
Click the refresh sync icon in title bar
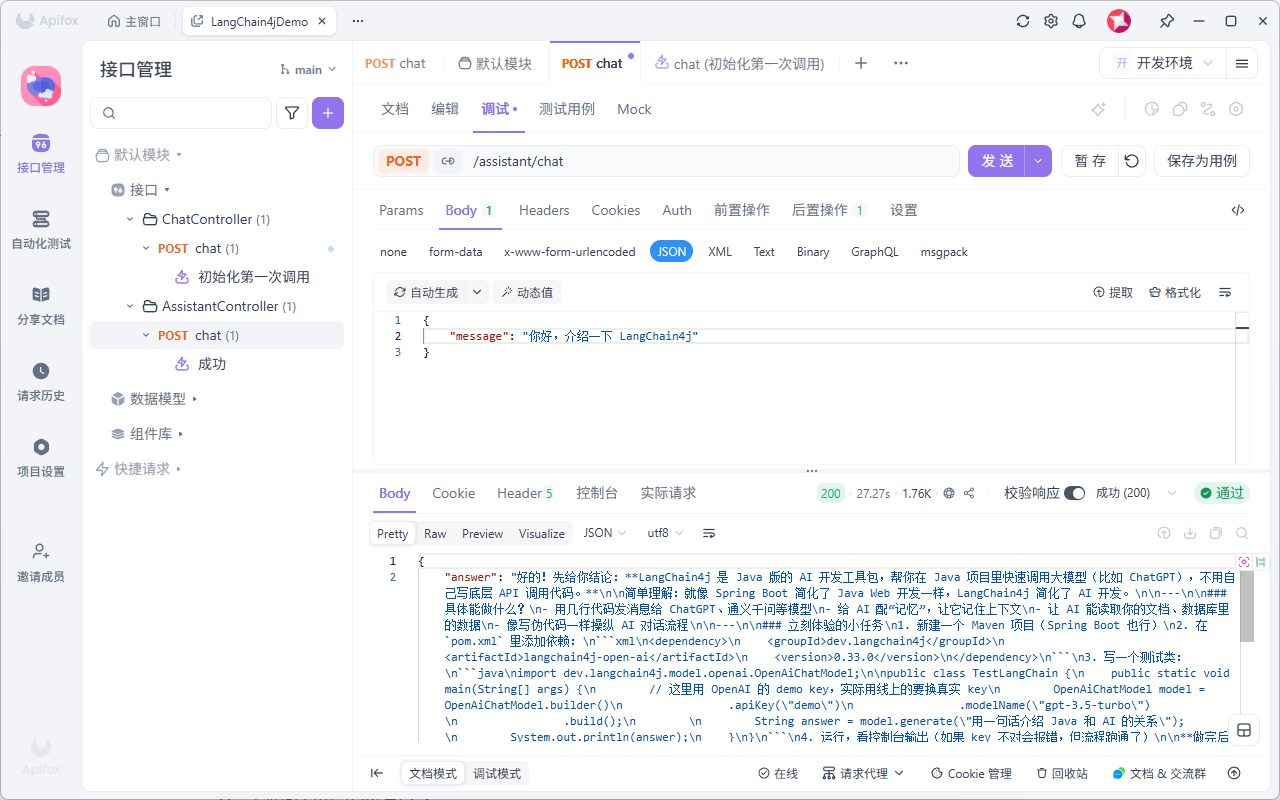coord(1022,21)
